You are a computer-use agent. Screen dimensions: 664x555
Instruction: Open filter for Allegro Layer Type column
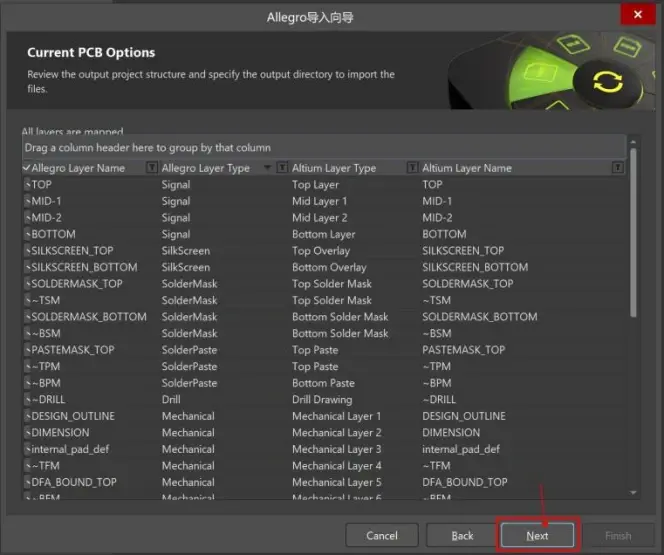282,168
